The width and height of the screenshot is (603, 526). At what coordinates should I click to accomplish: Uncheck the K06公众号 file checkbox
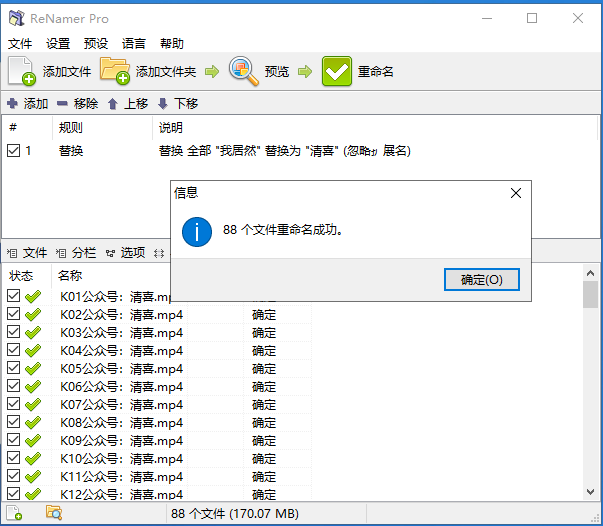(13, 386)
